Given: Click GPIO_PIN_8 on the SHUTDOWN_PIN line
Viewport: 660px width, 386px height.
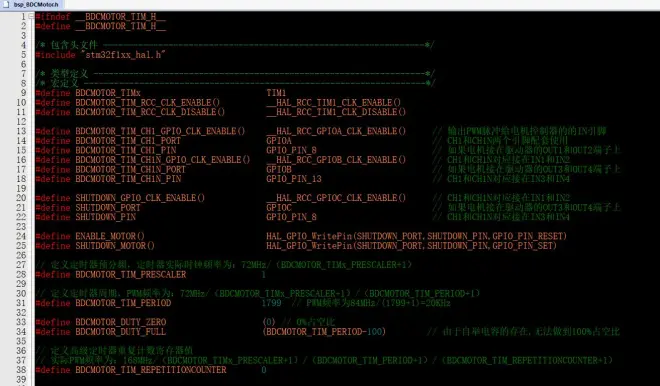Looking at the screenshot, I should (291, 218).
